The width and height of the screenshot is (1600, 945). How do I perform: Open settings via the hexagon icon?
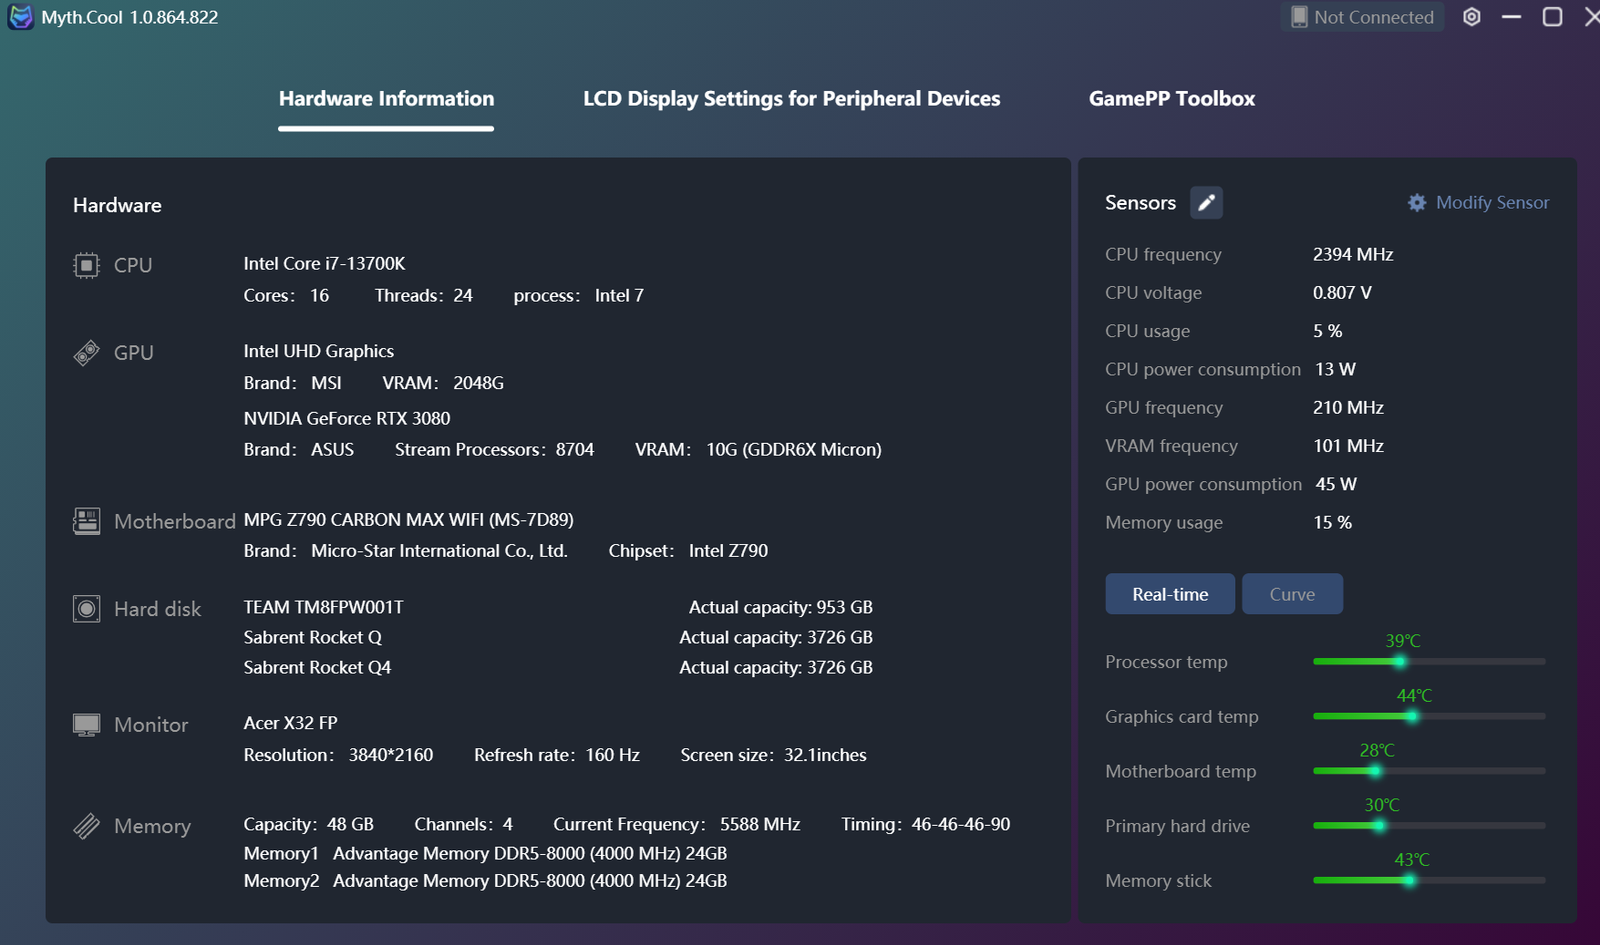click(1471, 17)
